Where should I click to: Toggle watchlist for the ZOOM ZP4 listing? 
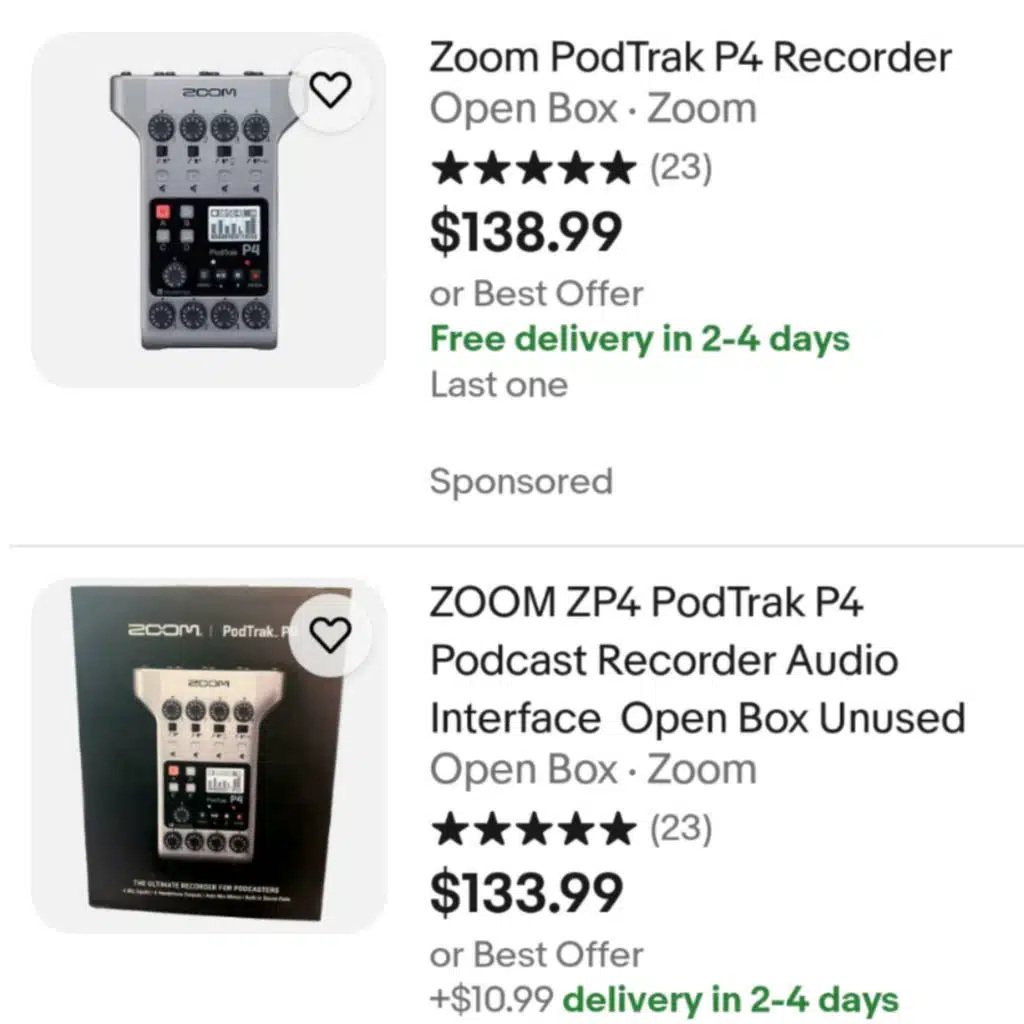pos(330,632)
